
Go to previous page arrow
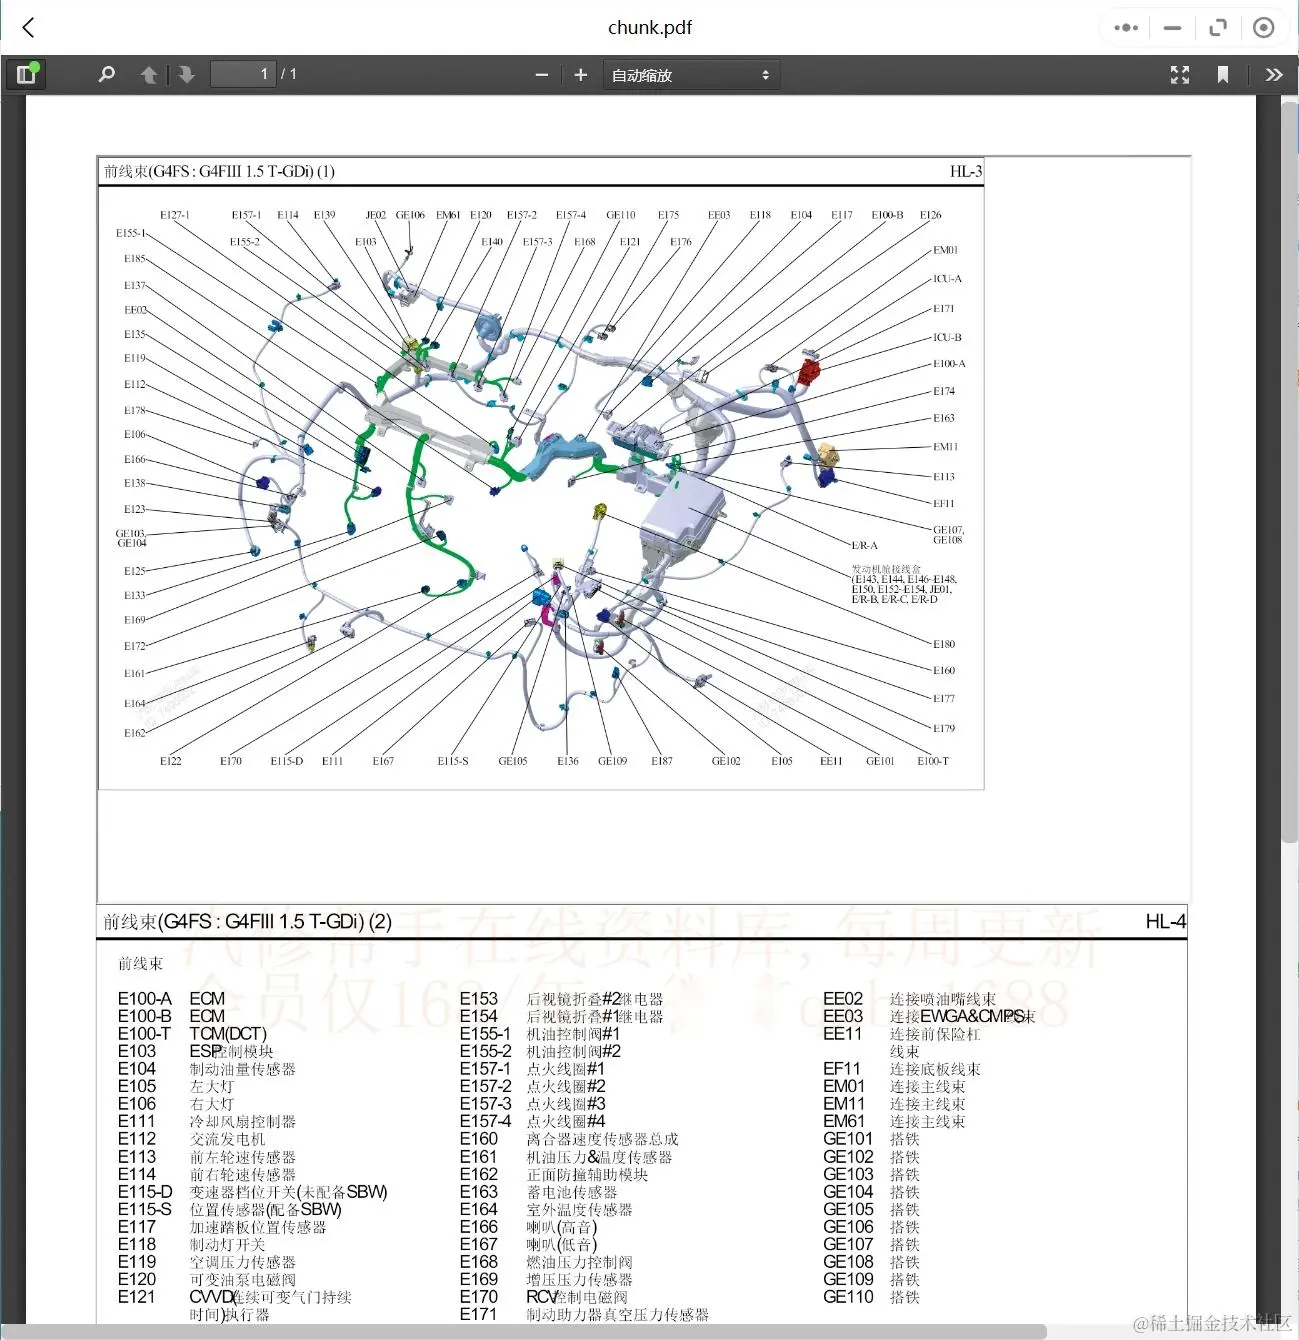[x=148, y=74]
